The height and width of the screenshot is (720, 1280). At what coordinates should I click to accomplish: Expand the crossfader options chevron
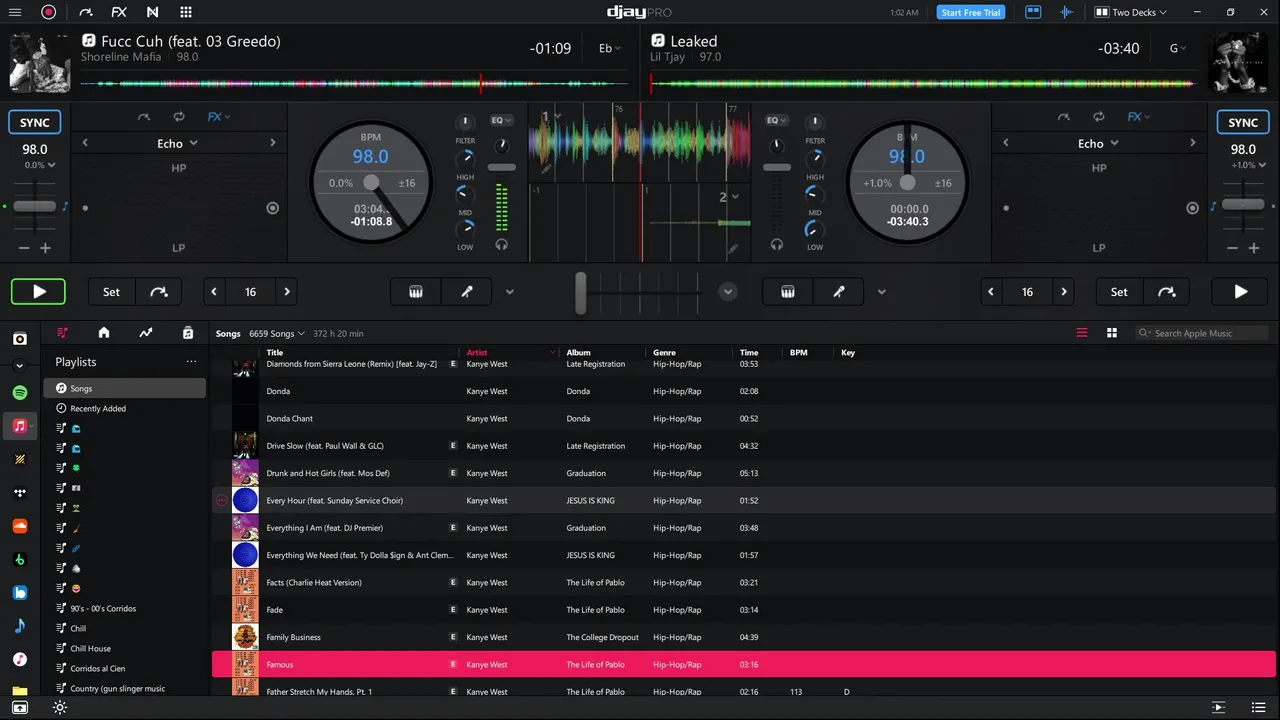tap(728, 292)
